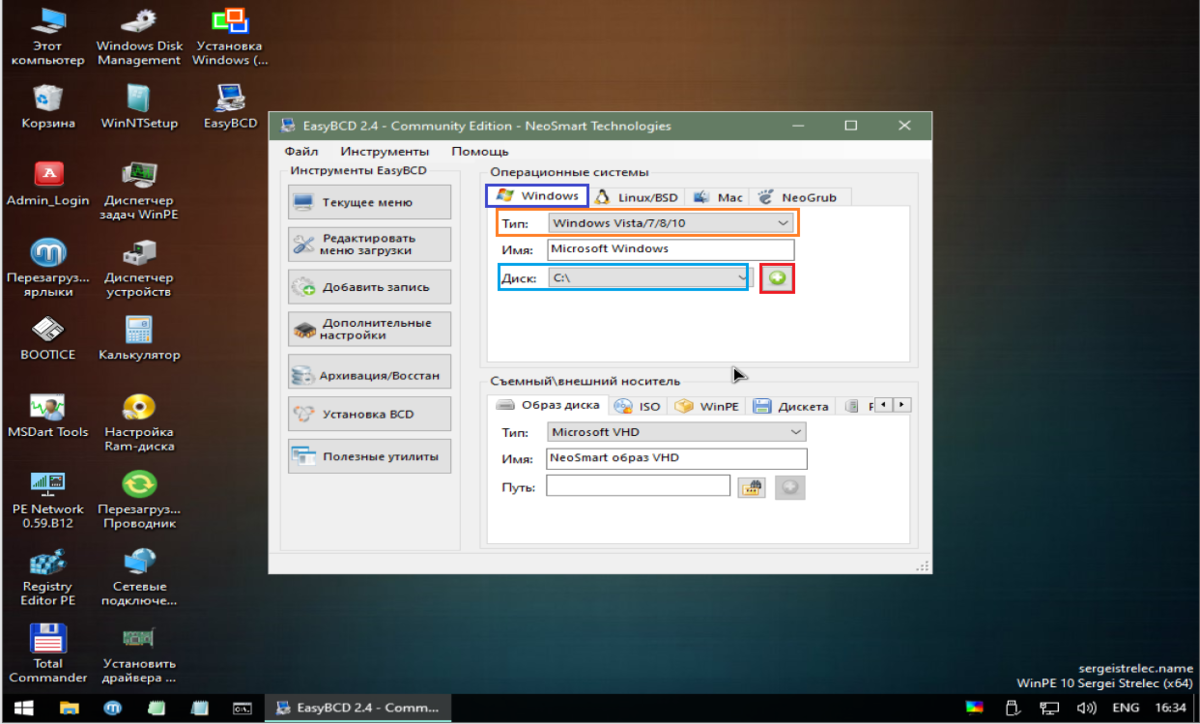Select PE Network 0.59.B12 icon
The height and width of the screenshot is (724, 1200).
pyautogui.click(x=48, y=499)
